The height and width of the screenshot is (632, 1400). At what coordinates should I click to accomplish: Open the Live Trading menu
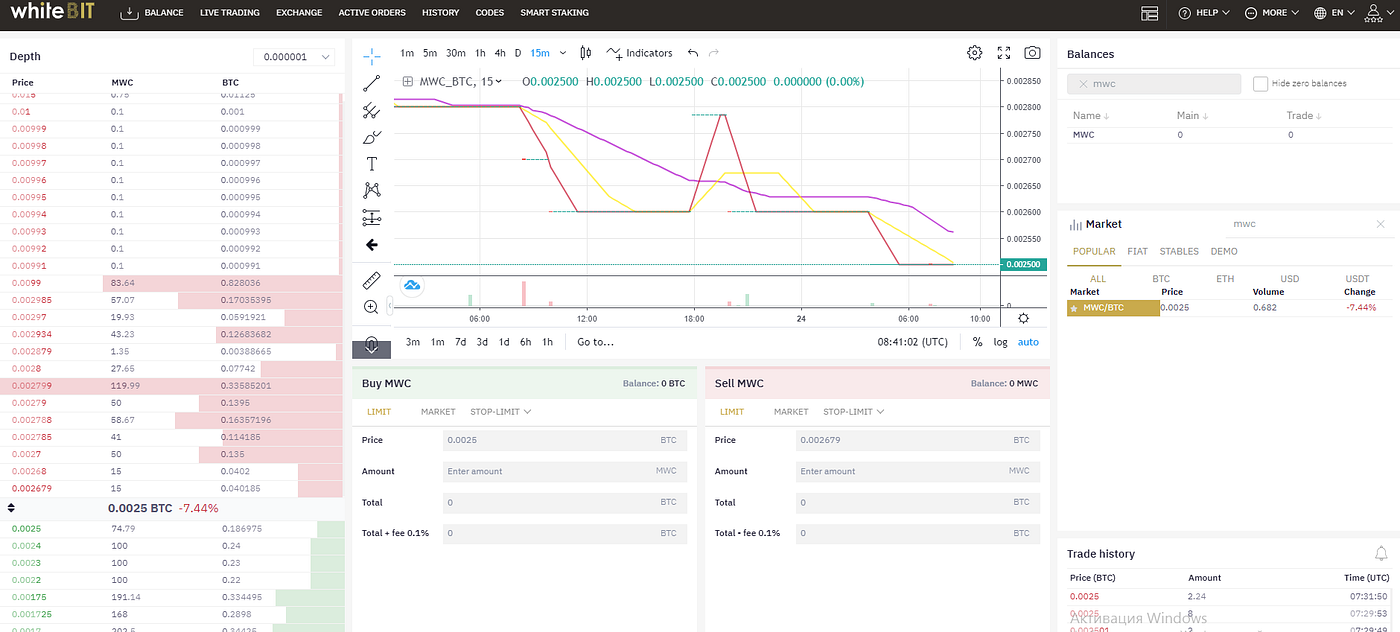coord(229,13)
